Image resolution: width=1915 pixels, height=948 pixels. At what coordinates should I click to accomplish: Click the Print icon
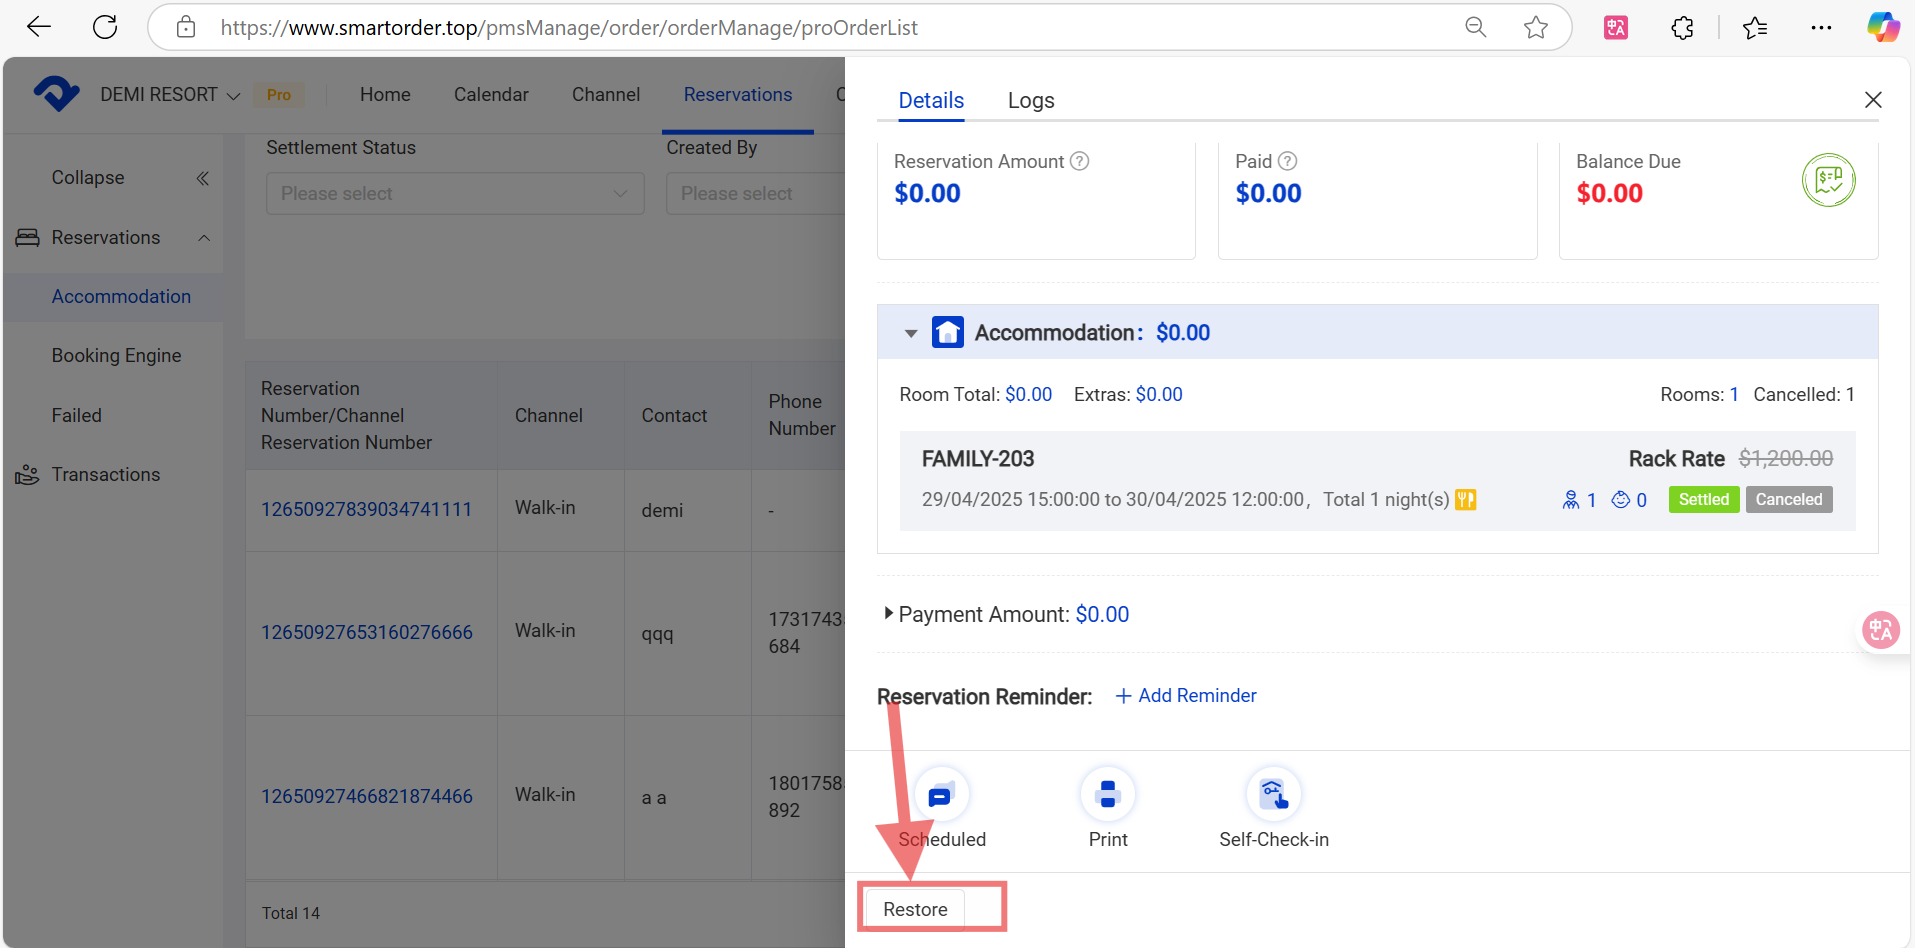coord(1107,795)
